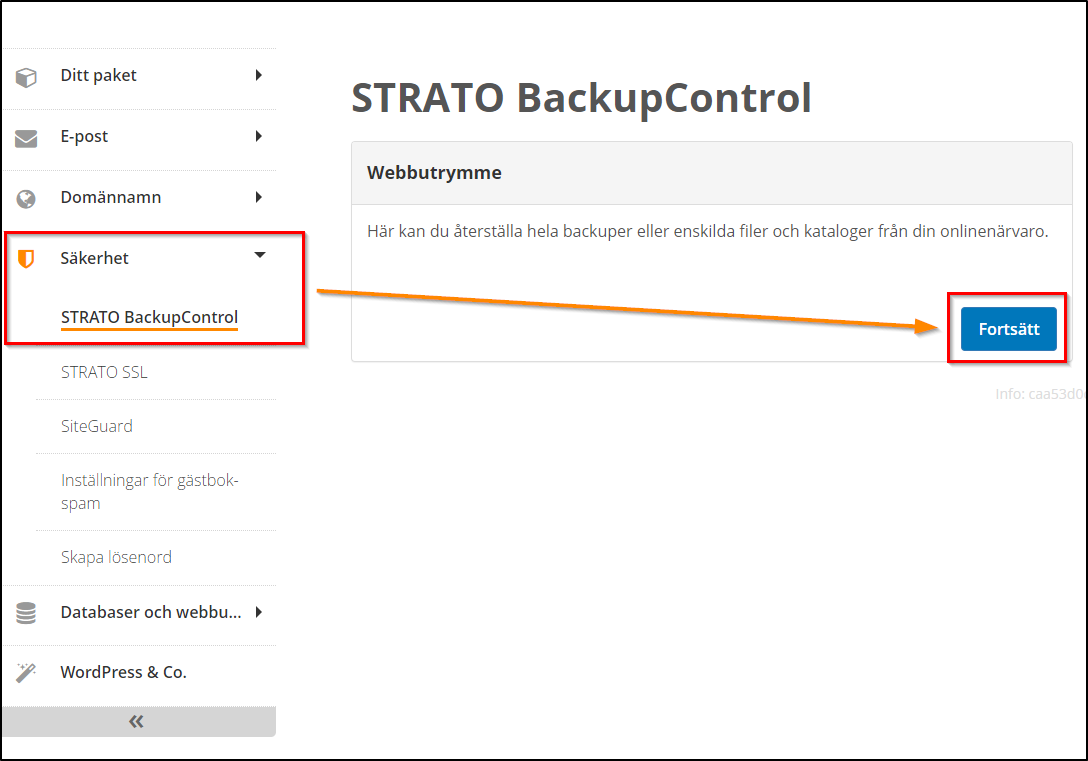Click Inställningar för gästbok-spam

150,490
